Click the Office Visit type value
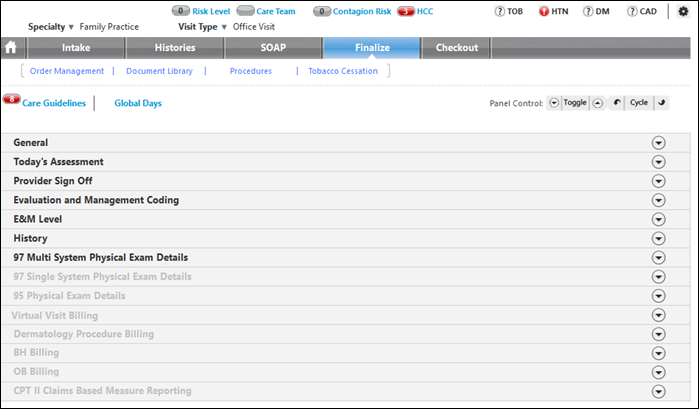This screenshot has width=699, height=409. pyautogui.click(x=254, y=27)
